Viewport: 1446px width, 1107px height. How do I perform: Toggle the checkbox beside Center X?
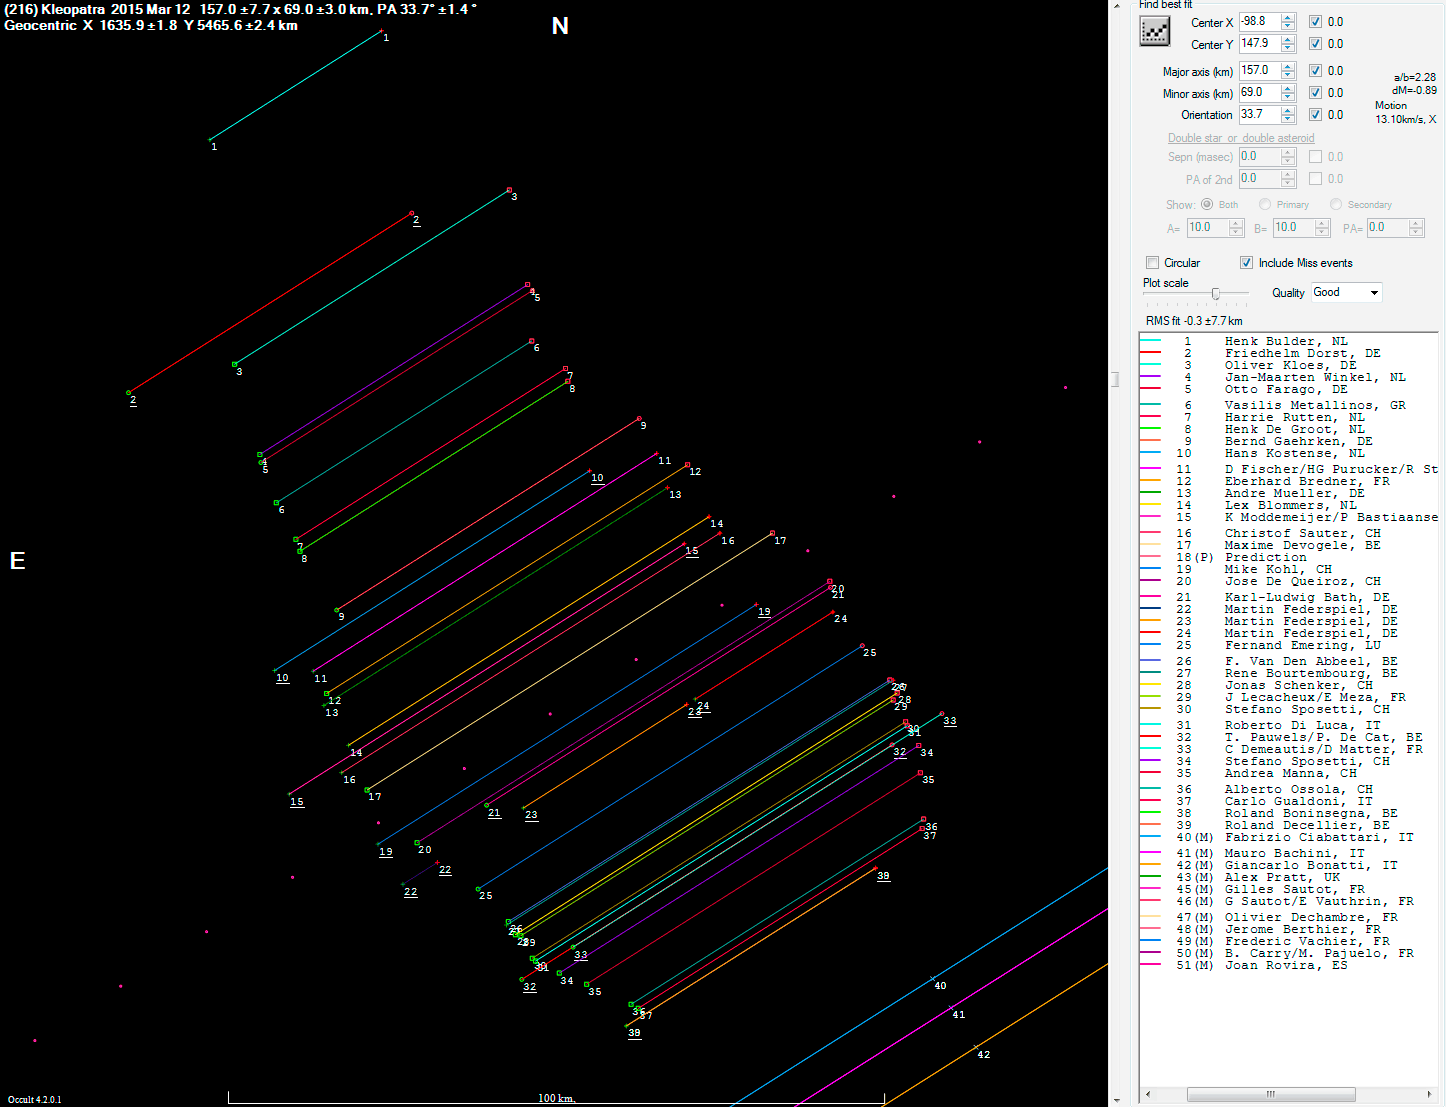coord(1316,22)
